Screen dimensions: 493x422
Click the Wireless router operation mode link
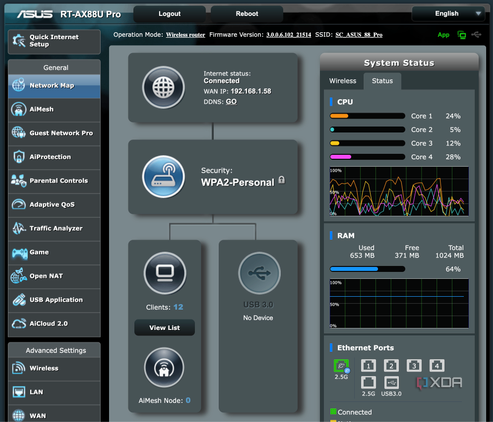(x=185, y=35)
